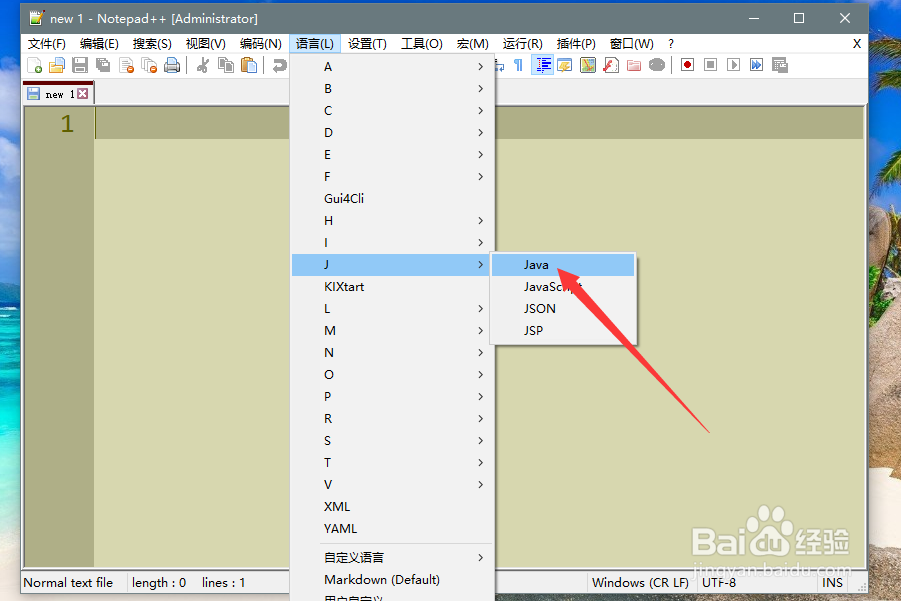Open the 宏(M) menu
The width and height of the screenshot is (901, 601).
pos(472,44)
